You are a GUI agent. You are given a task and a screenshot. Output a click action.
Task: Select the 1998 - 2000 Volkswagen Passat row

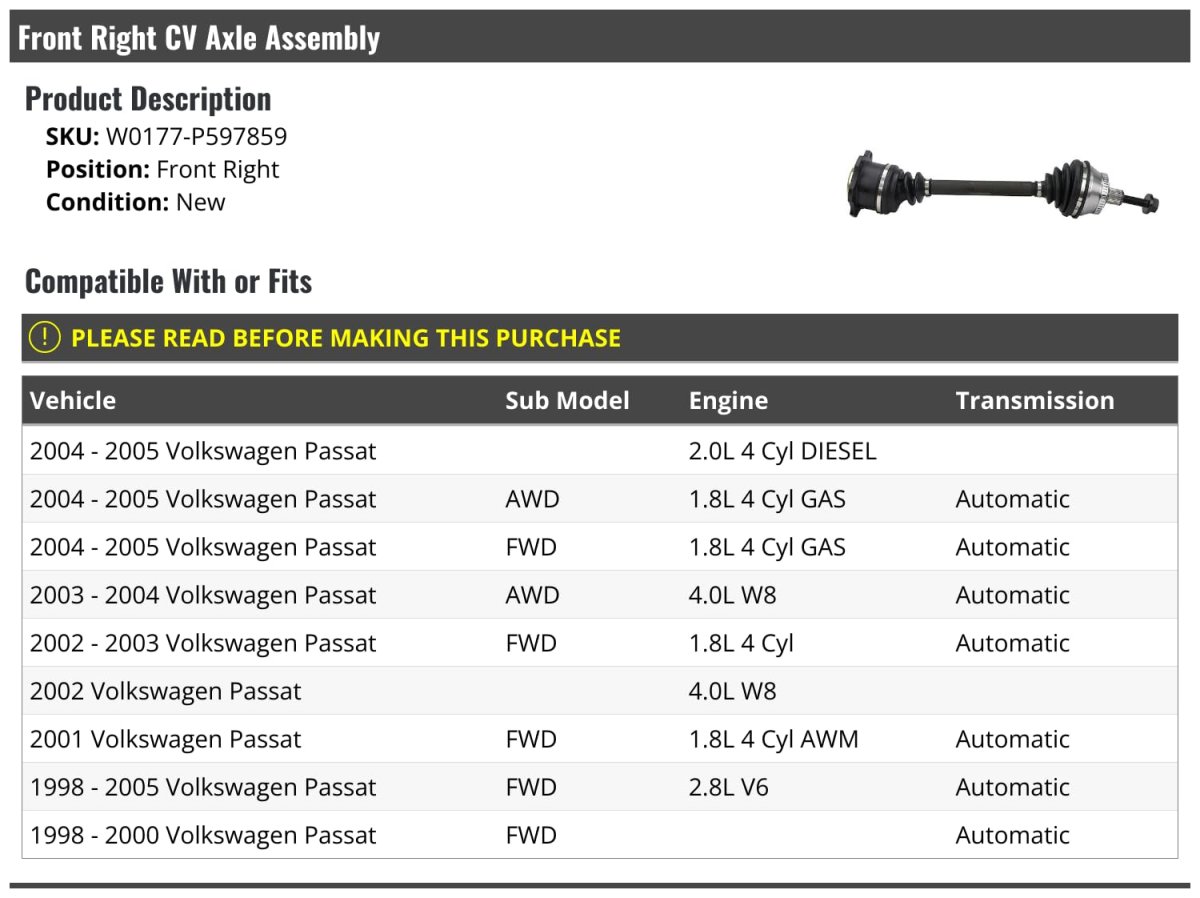(x=203, y=835)
